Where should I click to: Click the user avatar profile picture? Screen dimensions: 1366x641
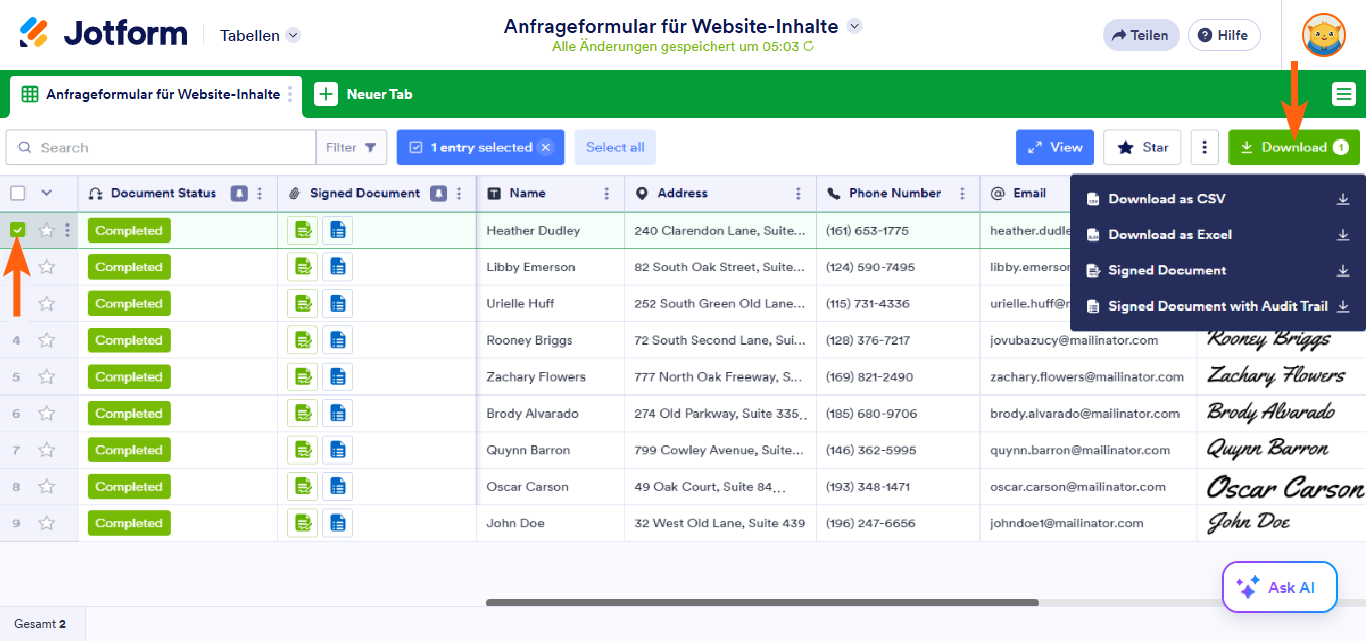[x=1323, y=35]
